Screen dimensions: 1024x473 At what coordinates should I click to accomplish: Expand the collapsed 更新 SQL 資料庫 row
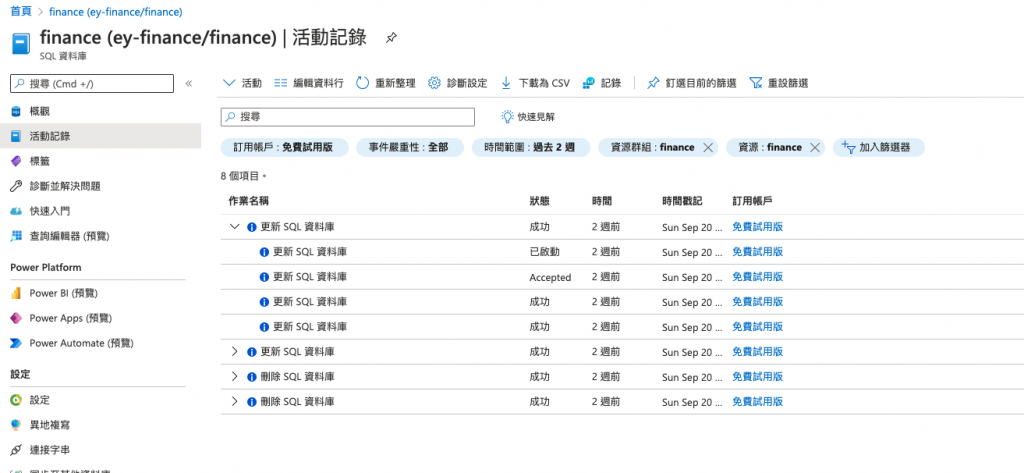235,351
